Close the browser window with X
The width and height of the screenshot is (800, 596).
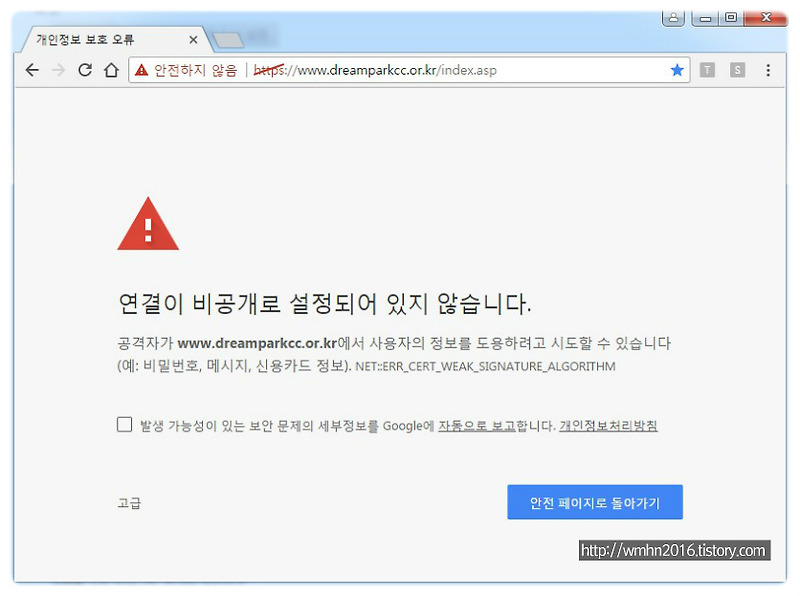[766, 18]
